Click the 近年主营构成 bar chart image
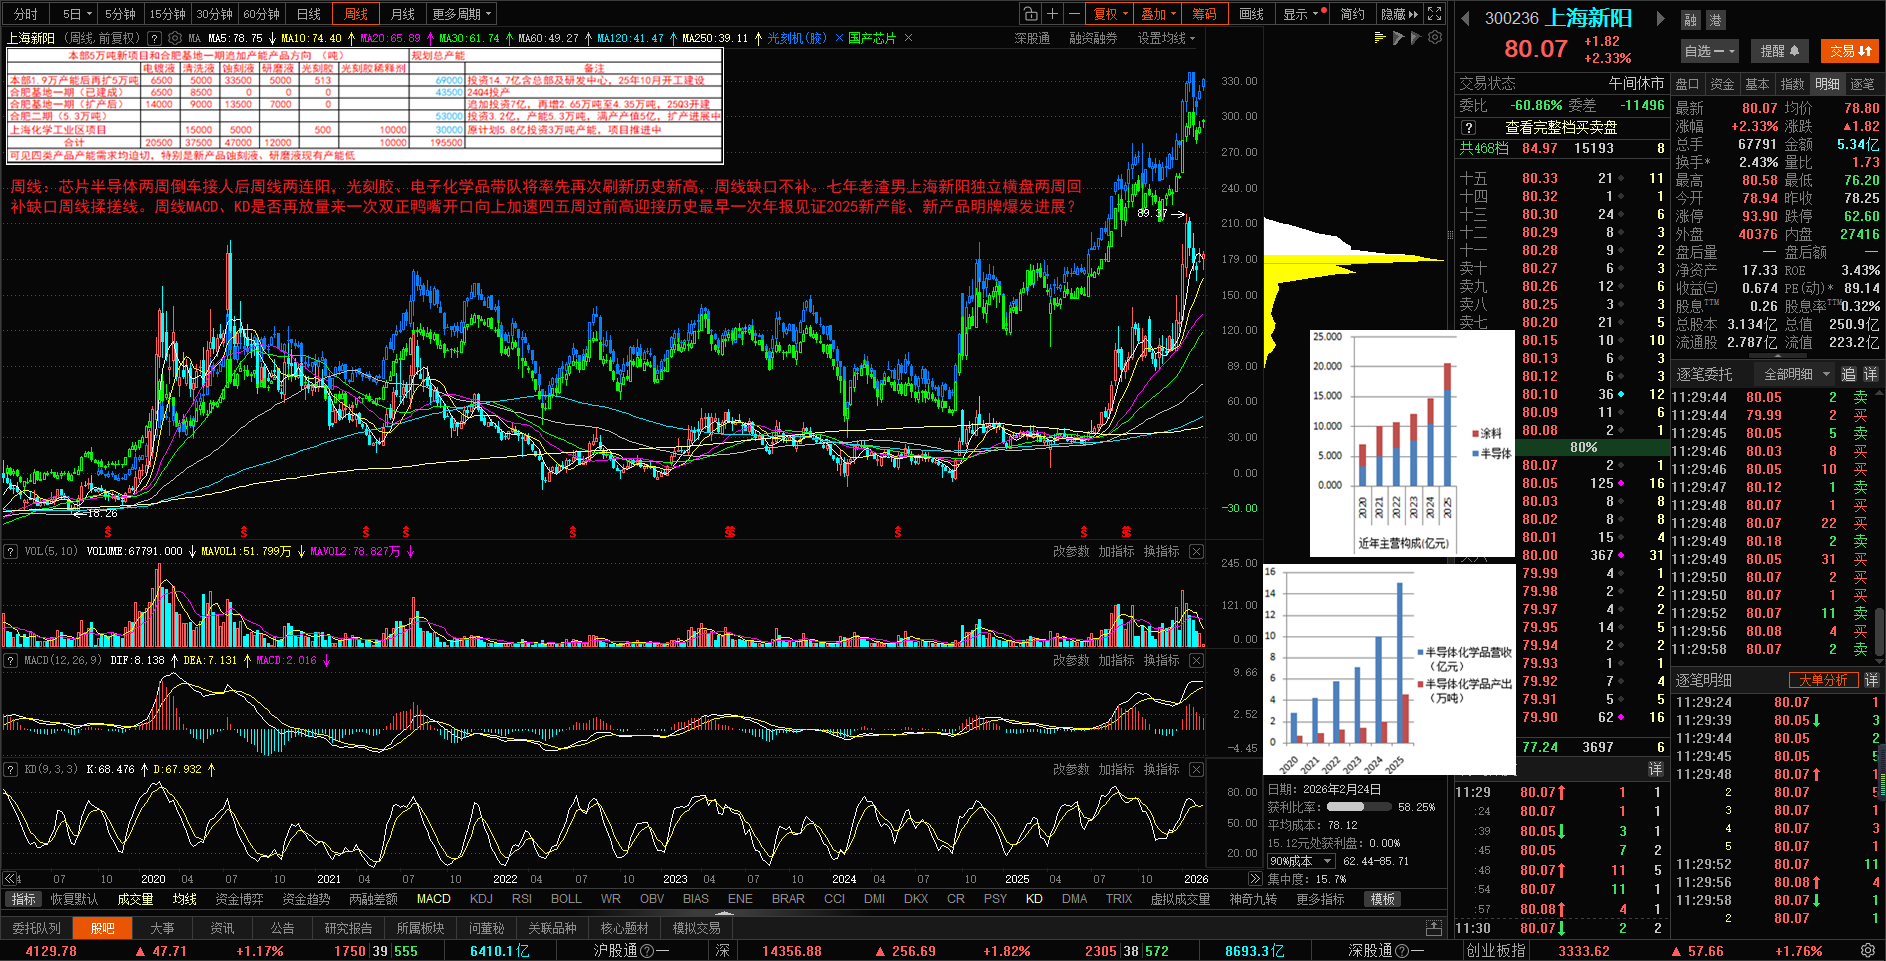The height and width of the screenshot is (961, 1886). [1412, 444]
